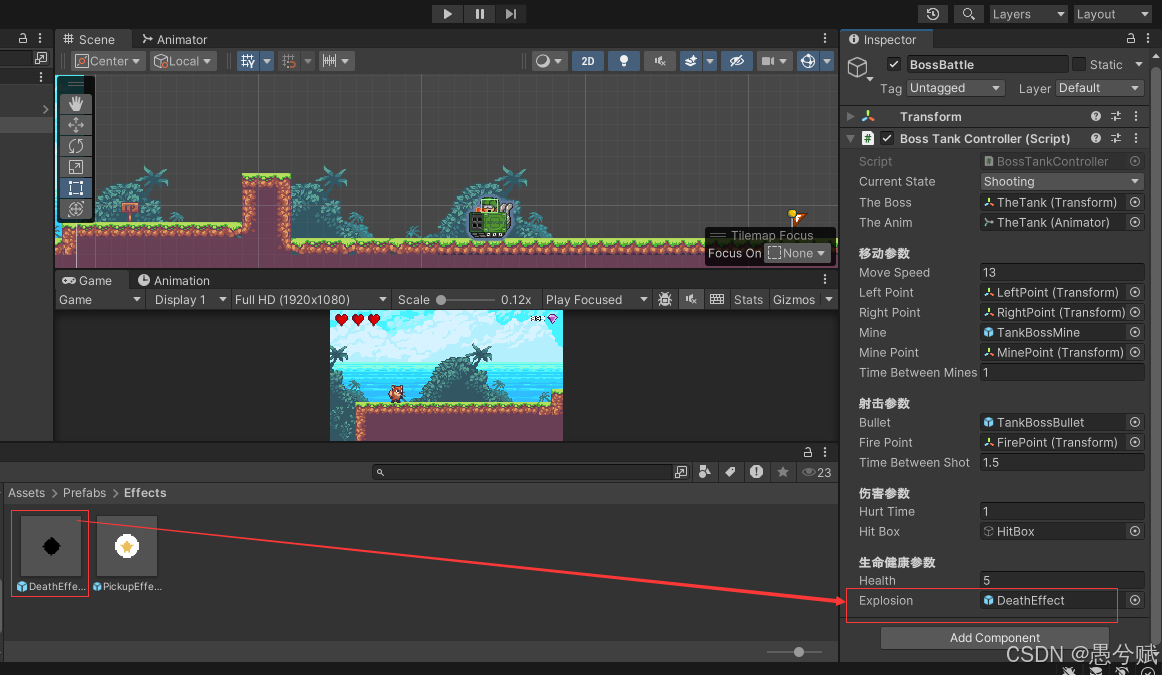Screen dimensions: 1162x675
Task: Expand the Transform component
Action: (850, 116)
